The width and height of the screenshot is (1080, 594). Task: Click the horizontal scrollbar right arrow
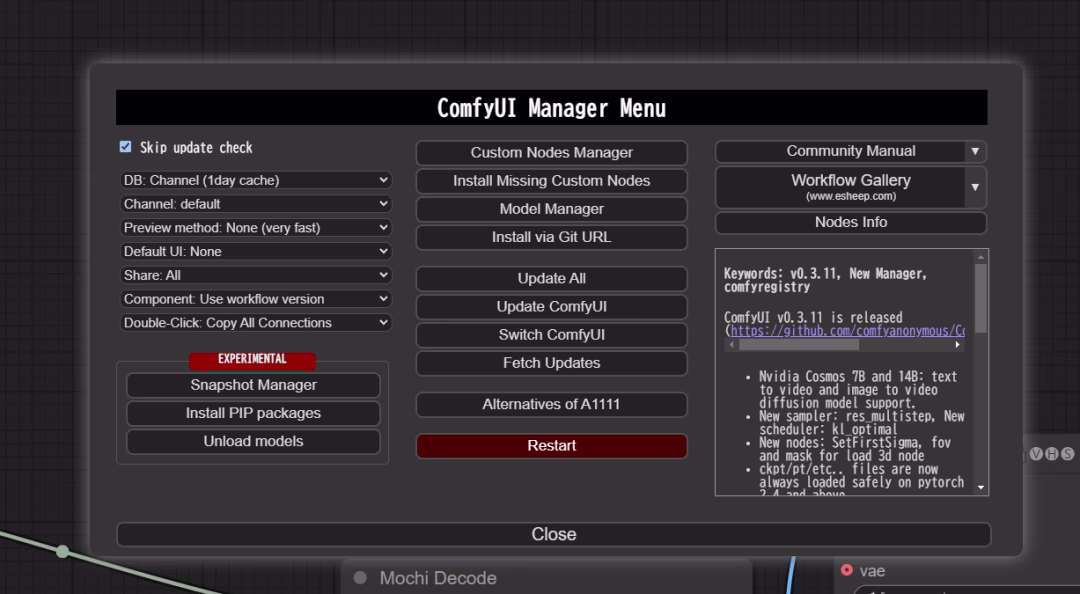[x=957, y=345]
